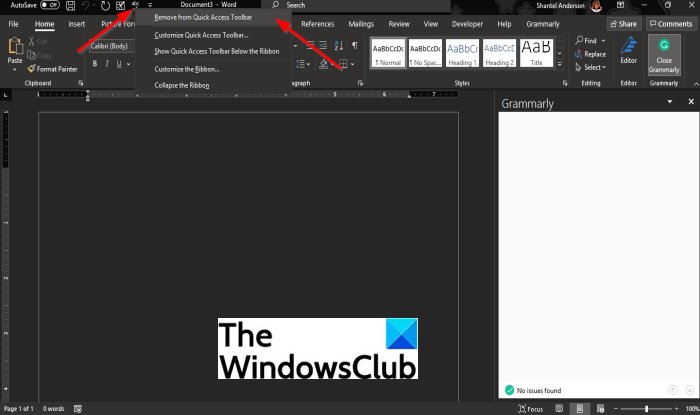
Task: Click the Format Painter button
Action: tap(52, 69)
